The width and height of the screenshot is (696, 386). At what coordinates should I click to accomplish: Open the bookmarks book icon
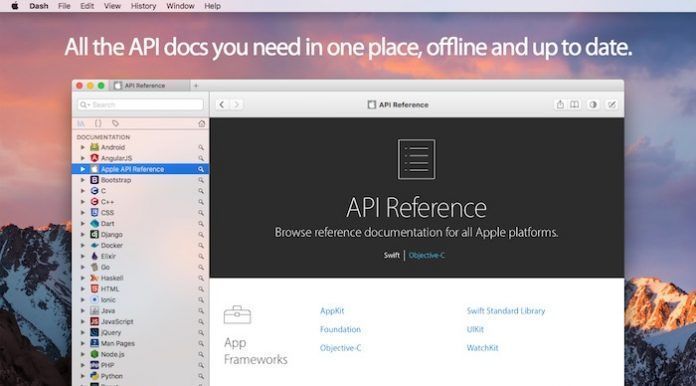(x=574, y=105)
